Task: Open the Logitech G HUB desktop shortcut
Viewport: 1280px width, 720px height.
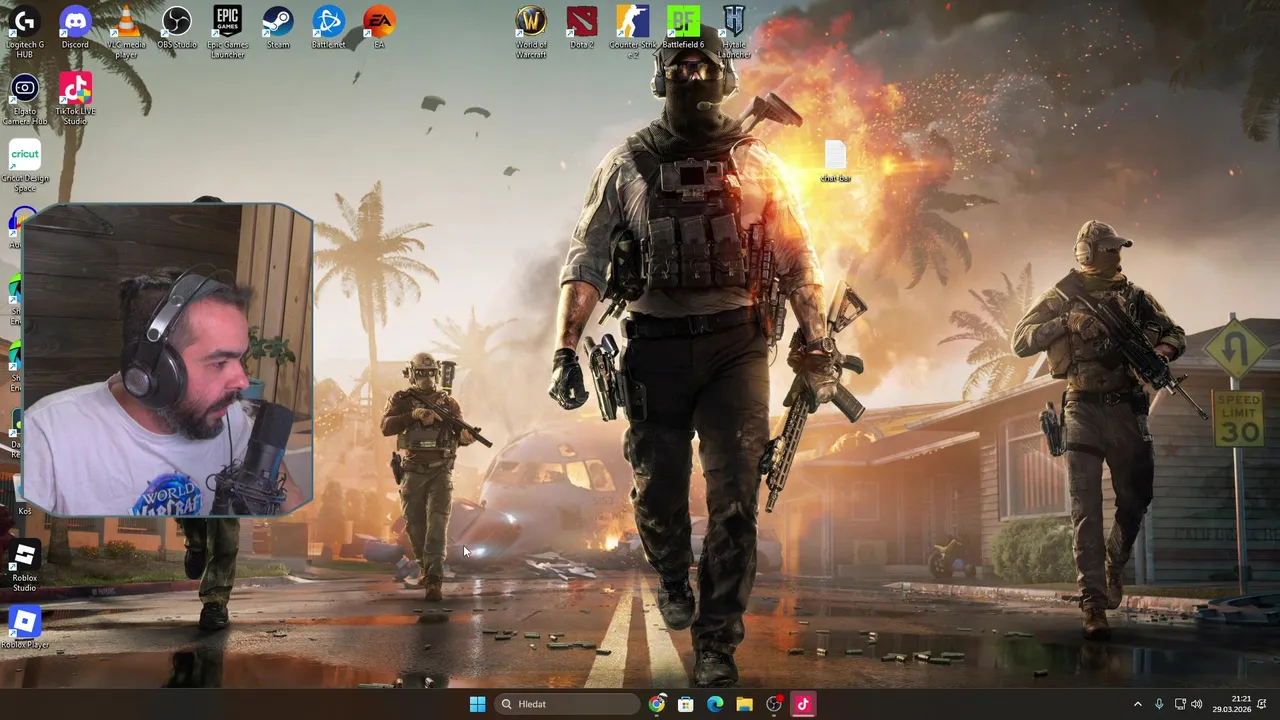Action: point(25,31)
